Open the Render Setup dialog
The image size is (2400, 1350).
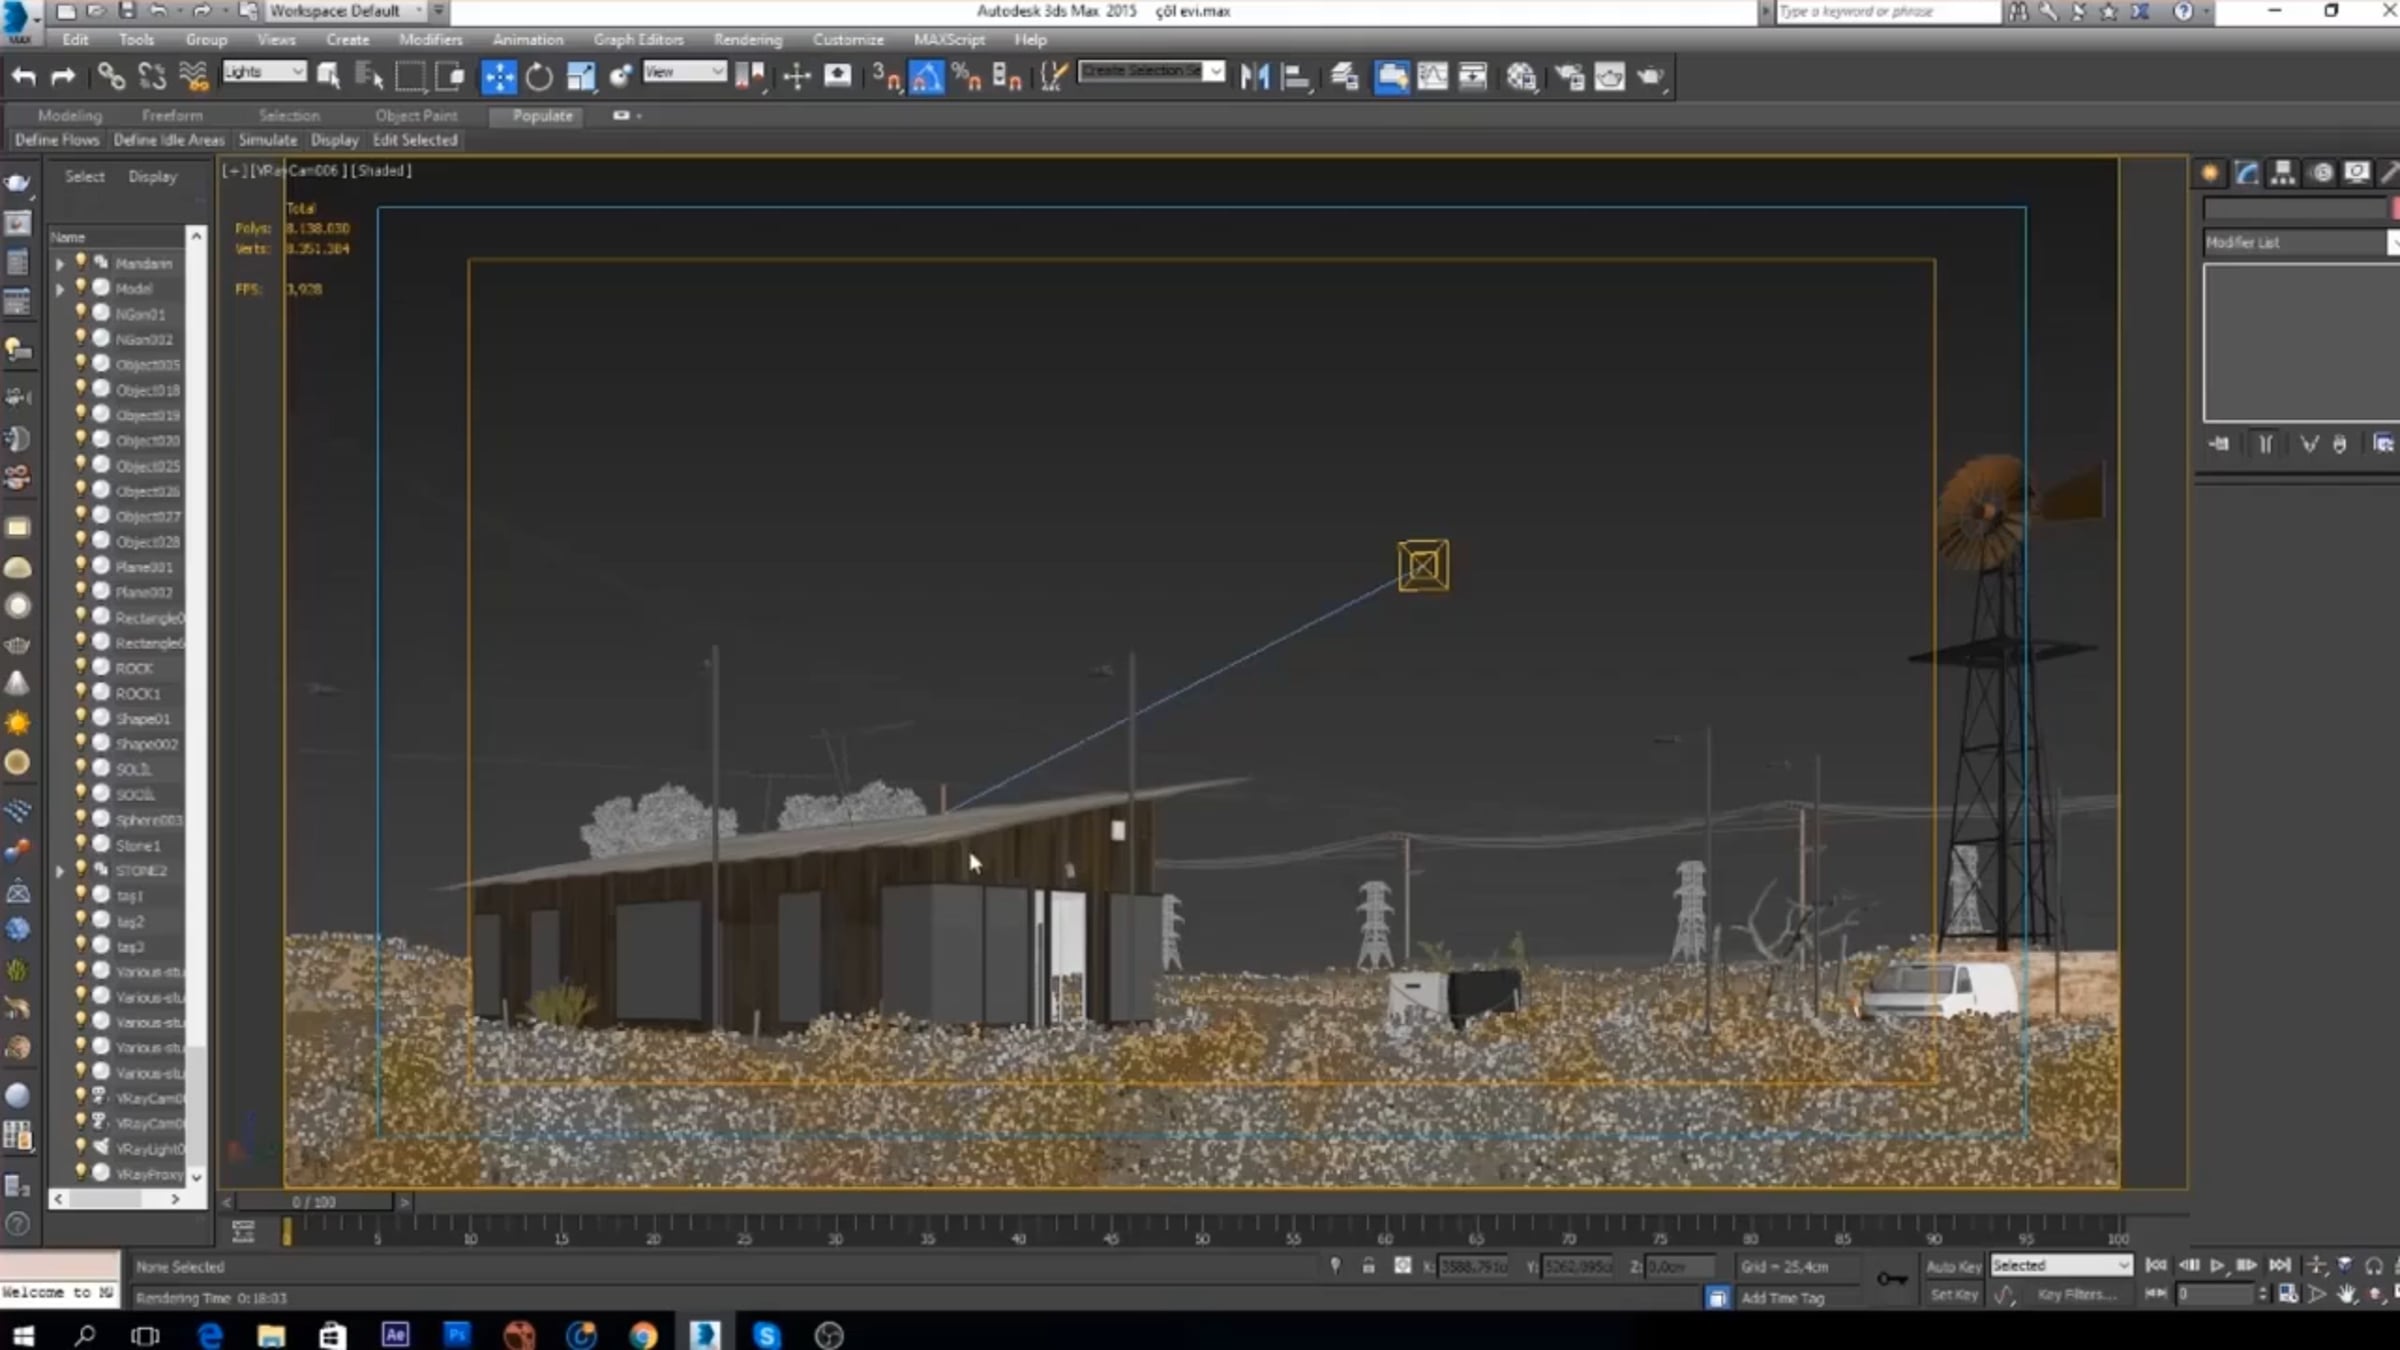(1570, 76)
